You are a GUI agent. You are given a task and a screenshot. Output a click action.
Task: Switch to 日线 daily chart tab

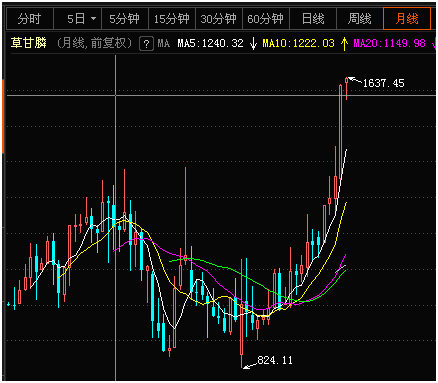pos(313,19)
